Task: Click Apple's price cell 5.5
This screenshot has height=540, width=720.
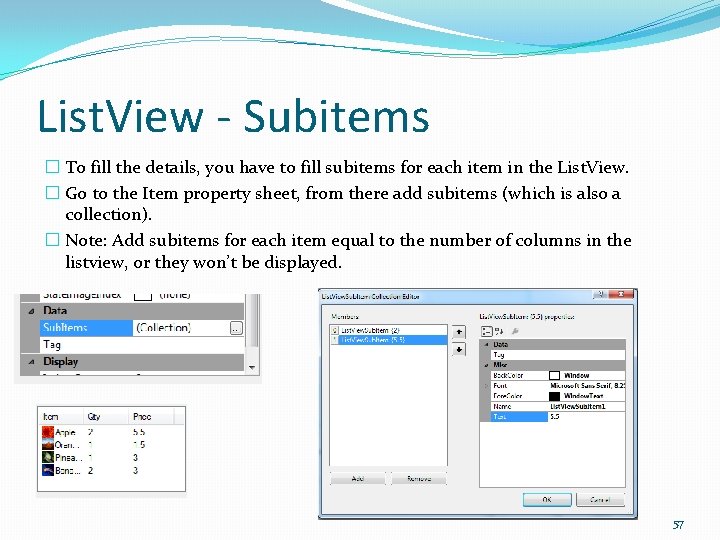Action: point(139,432)
